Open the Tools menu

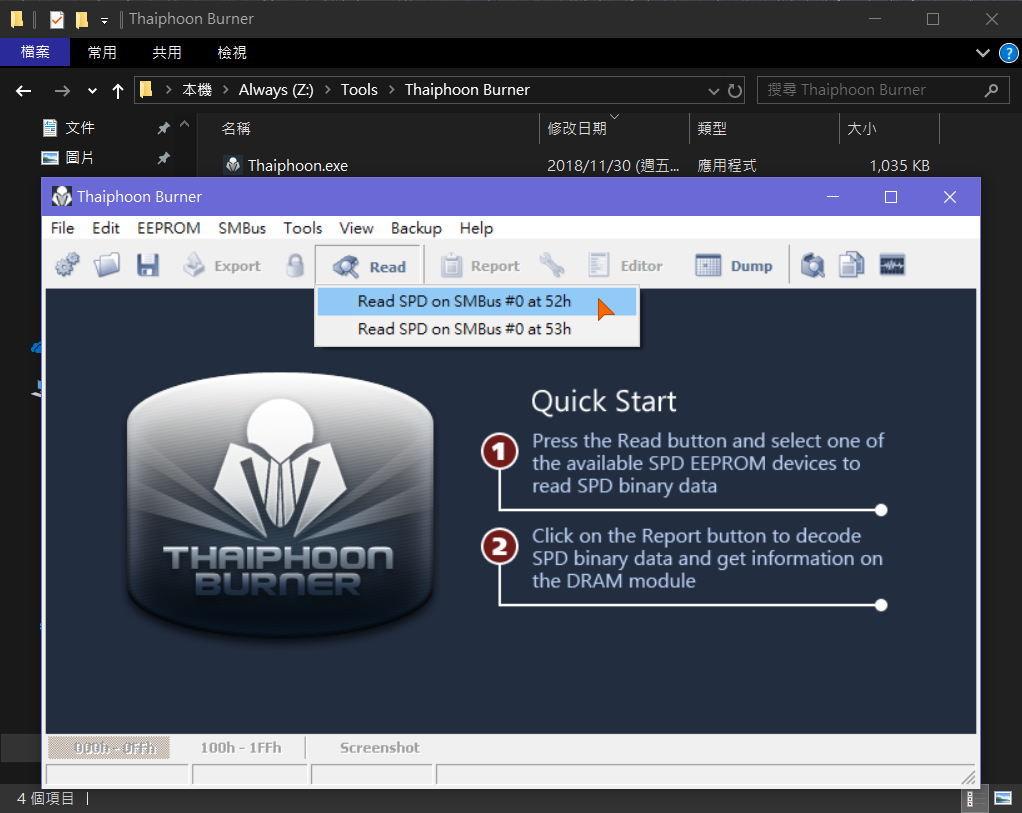[302, 228]
